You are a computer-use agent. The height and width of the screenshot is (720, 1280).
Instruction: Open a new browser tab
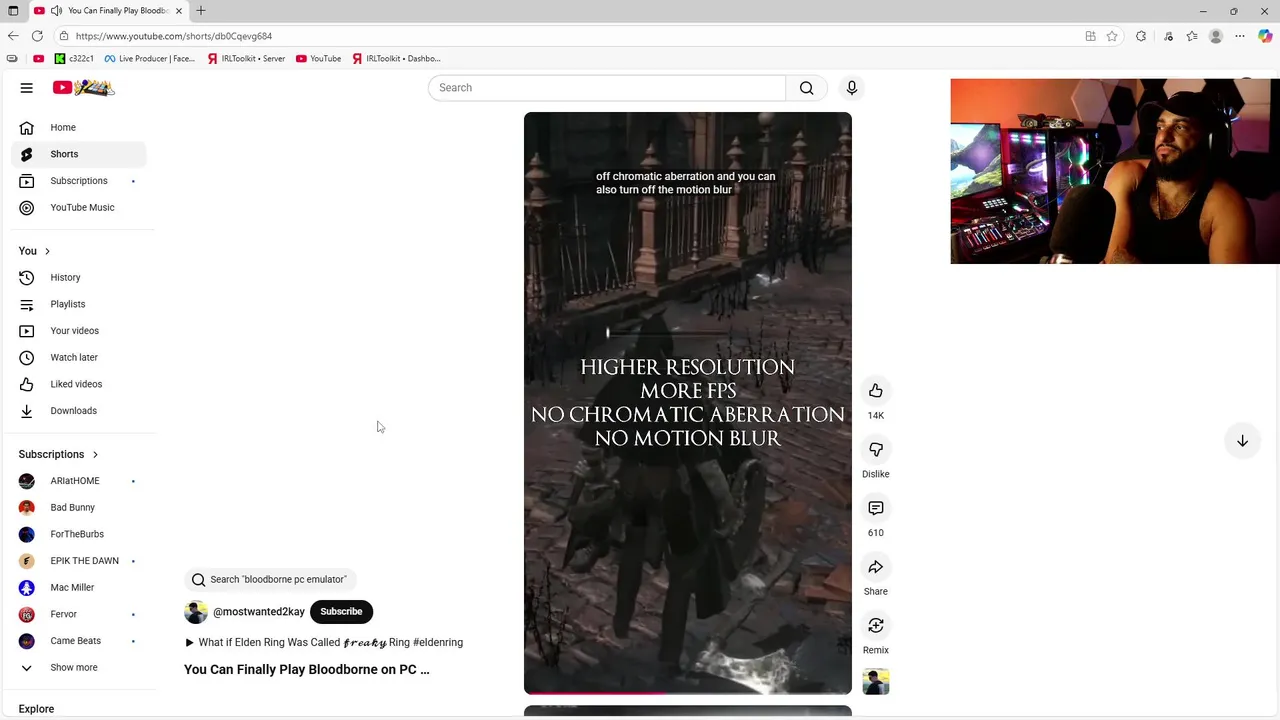(201, 11)
